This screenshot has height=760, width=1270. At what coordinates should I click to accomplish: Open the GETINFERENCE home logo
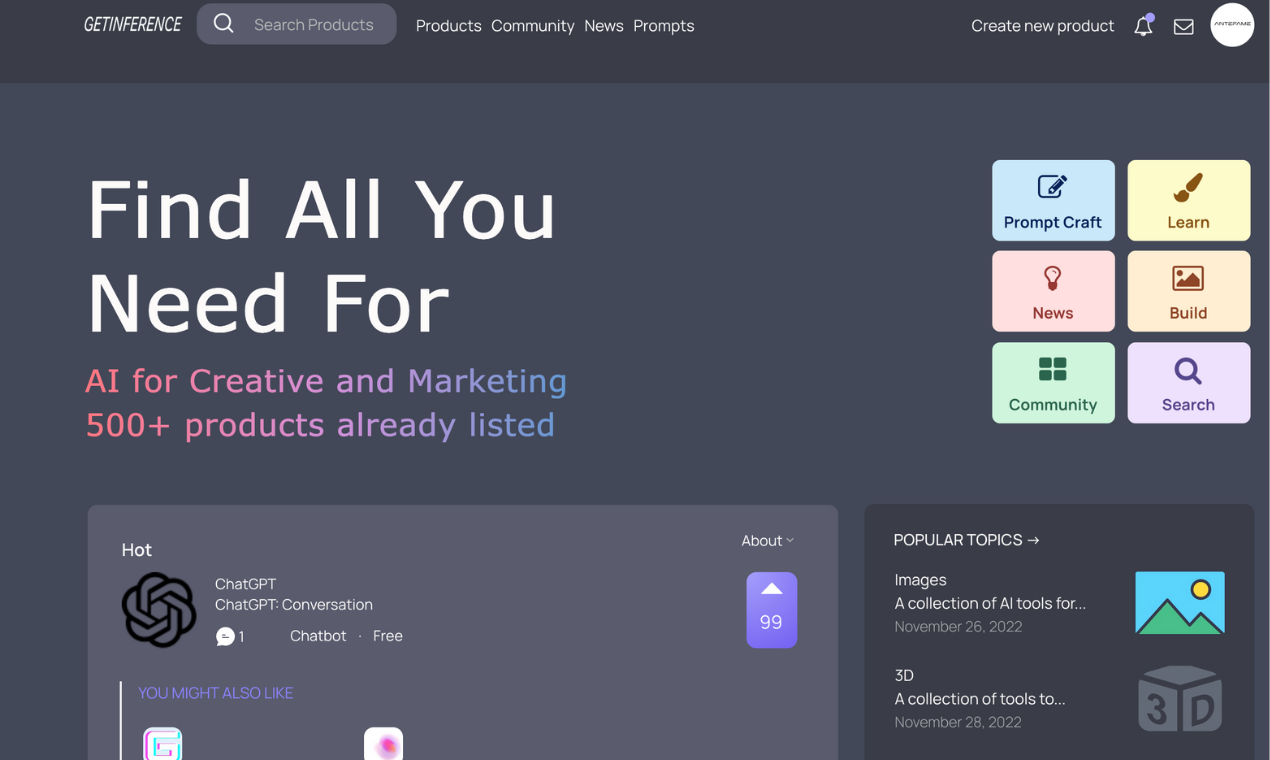tap(133, 23)
